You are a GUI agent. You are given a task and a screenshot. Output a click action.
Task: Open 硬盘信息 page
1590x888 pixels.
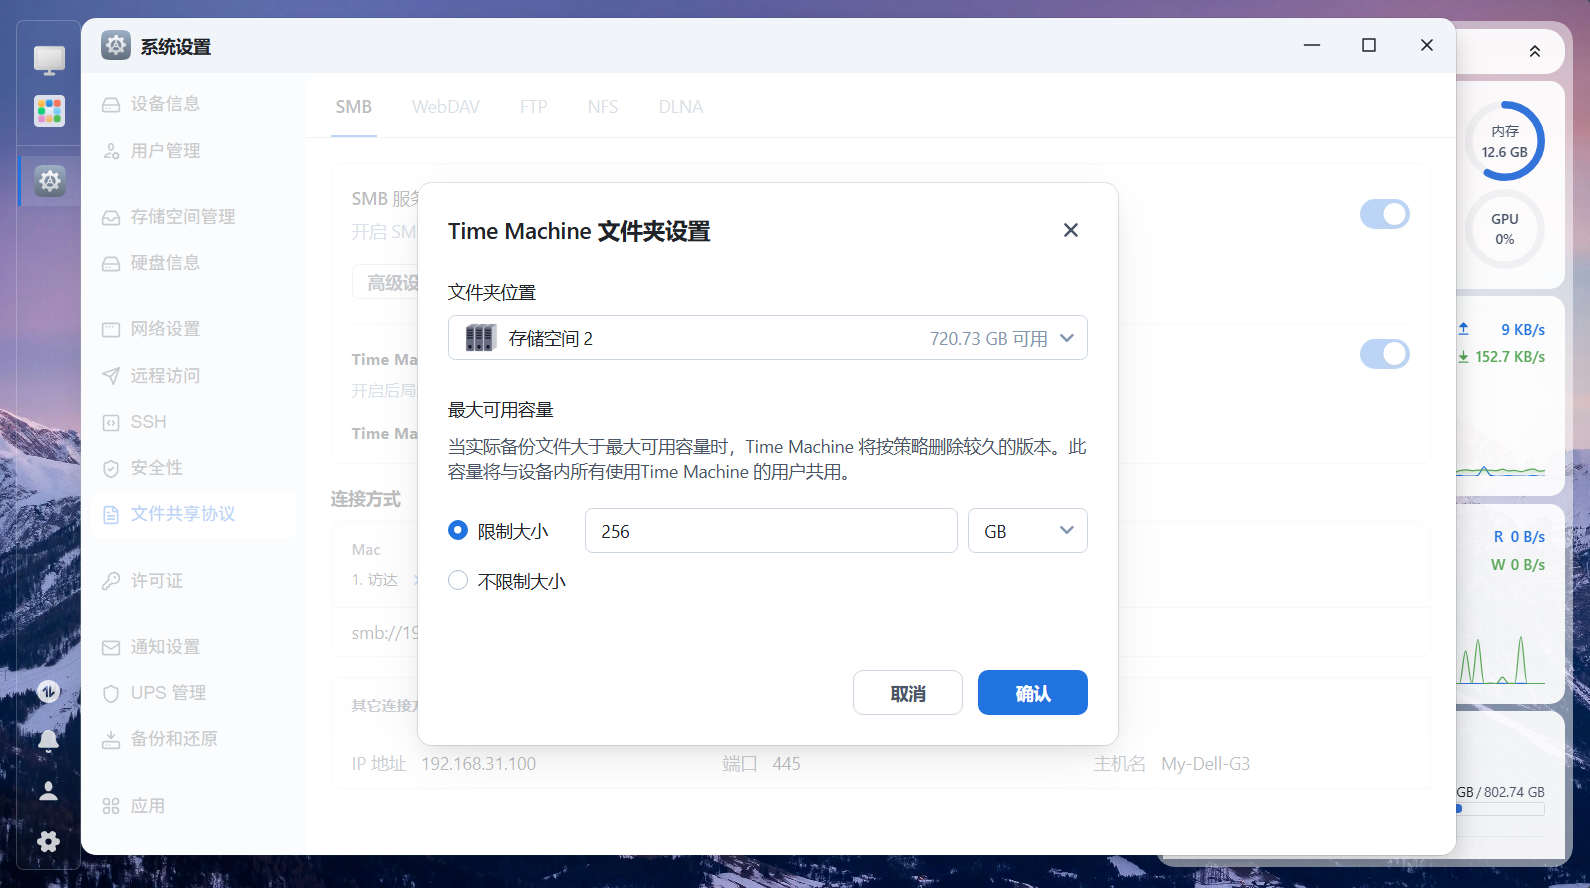point(194,263)
